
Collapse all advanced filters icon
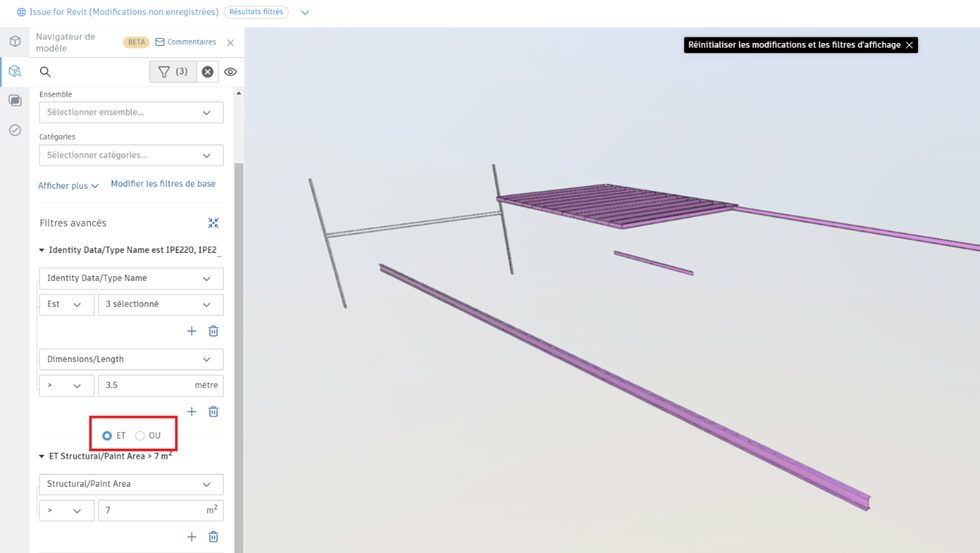click(x=213, y=223)
